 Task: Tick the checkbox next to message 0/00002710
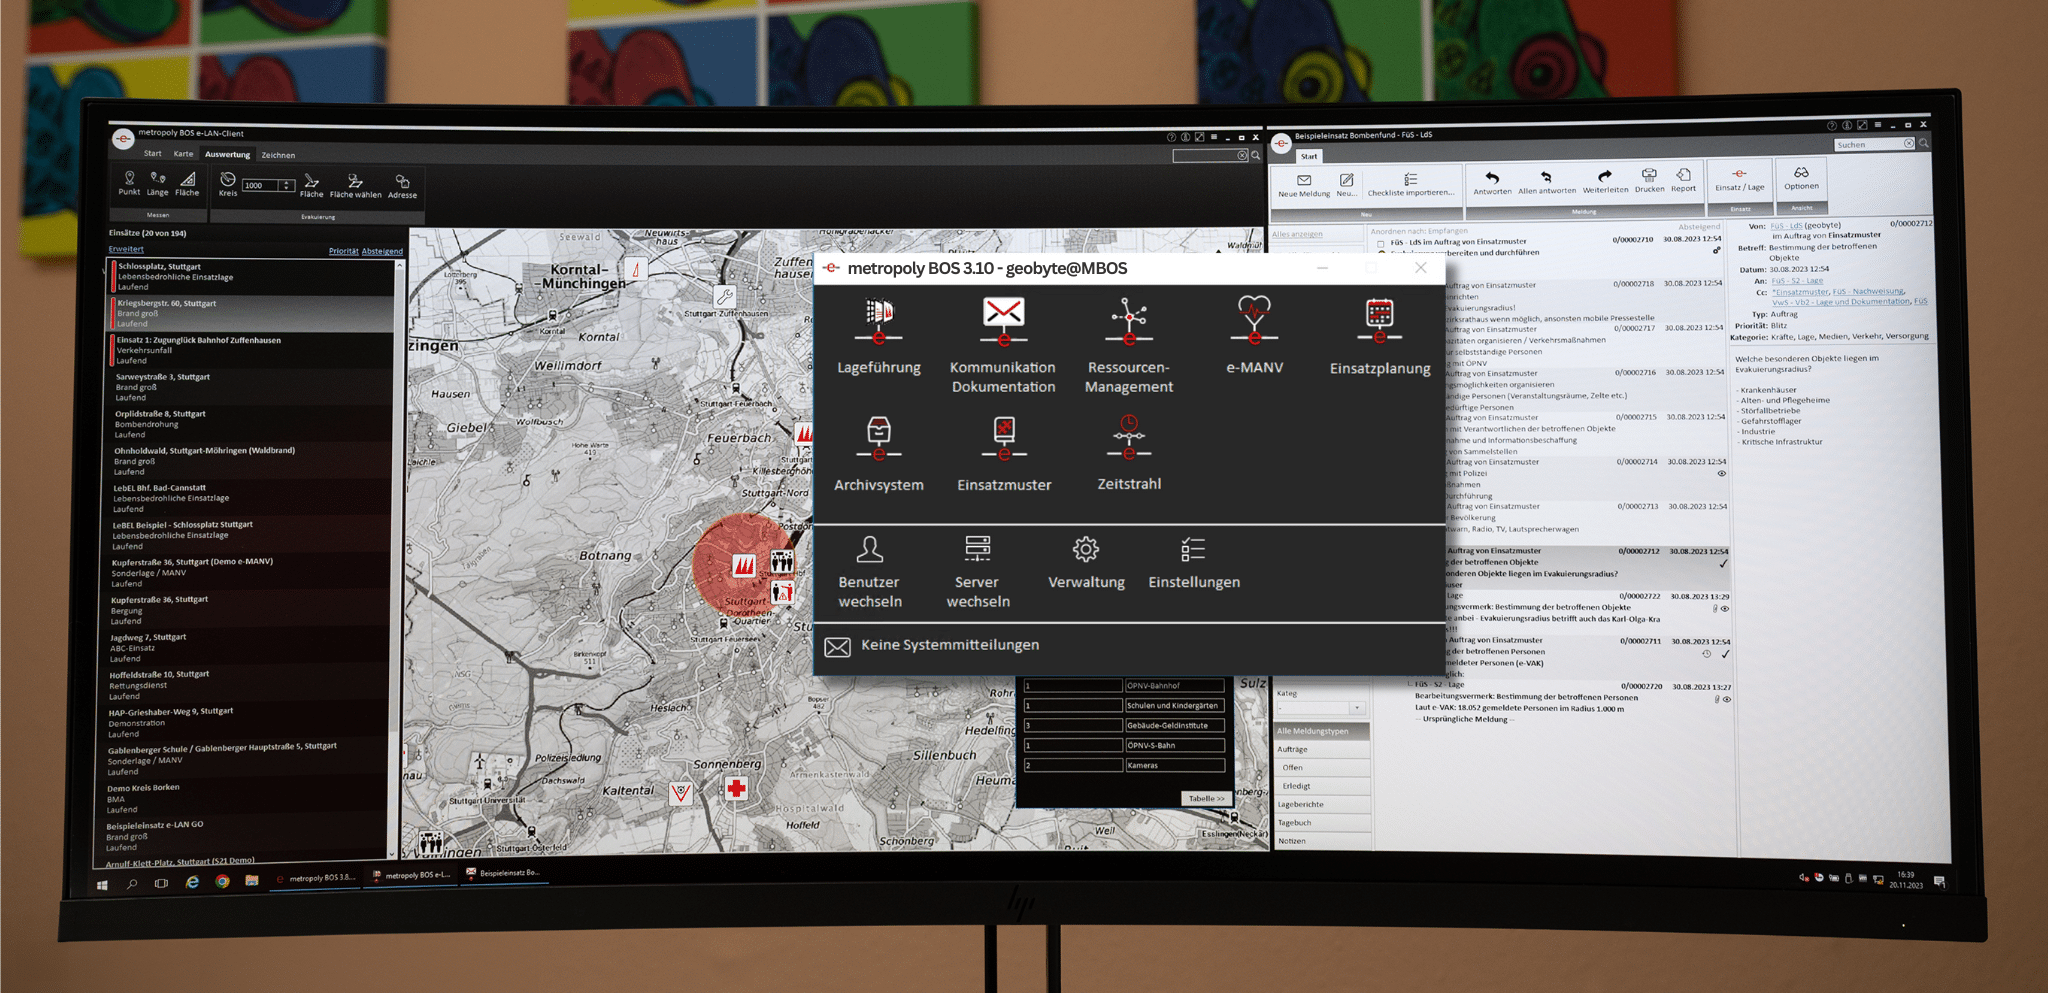point(1381,243)
